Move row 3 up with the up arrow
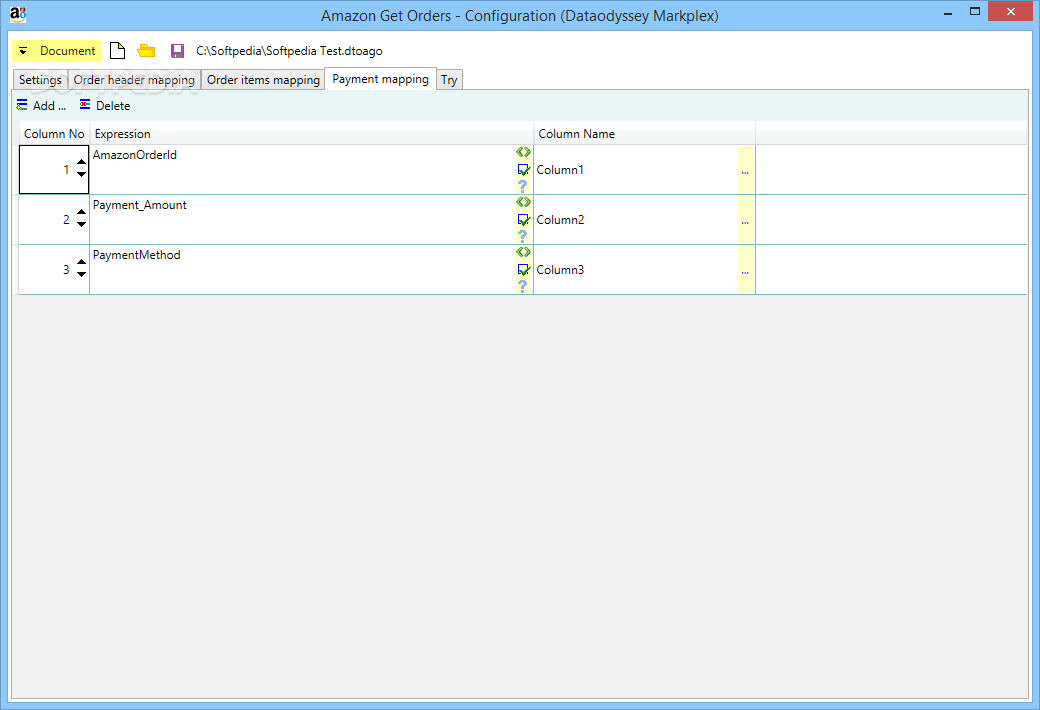1040x710 pixels. tap(81, 262)
